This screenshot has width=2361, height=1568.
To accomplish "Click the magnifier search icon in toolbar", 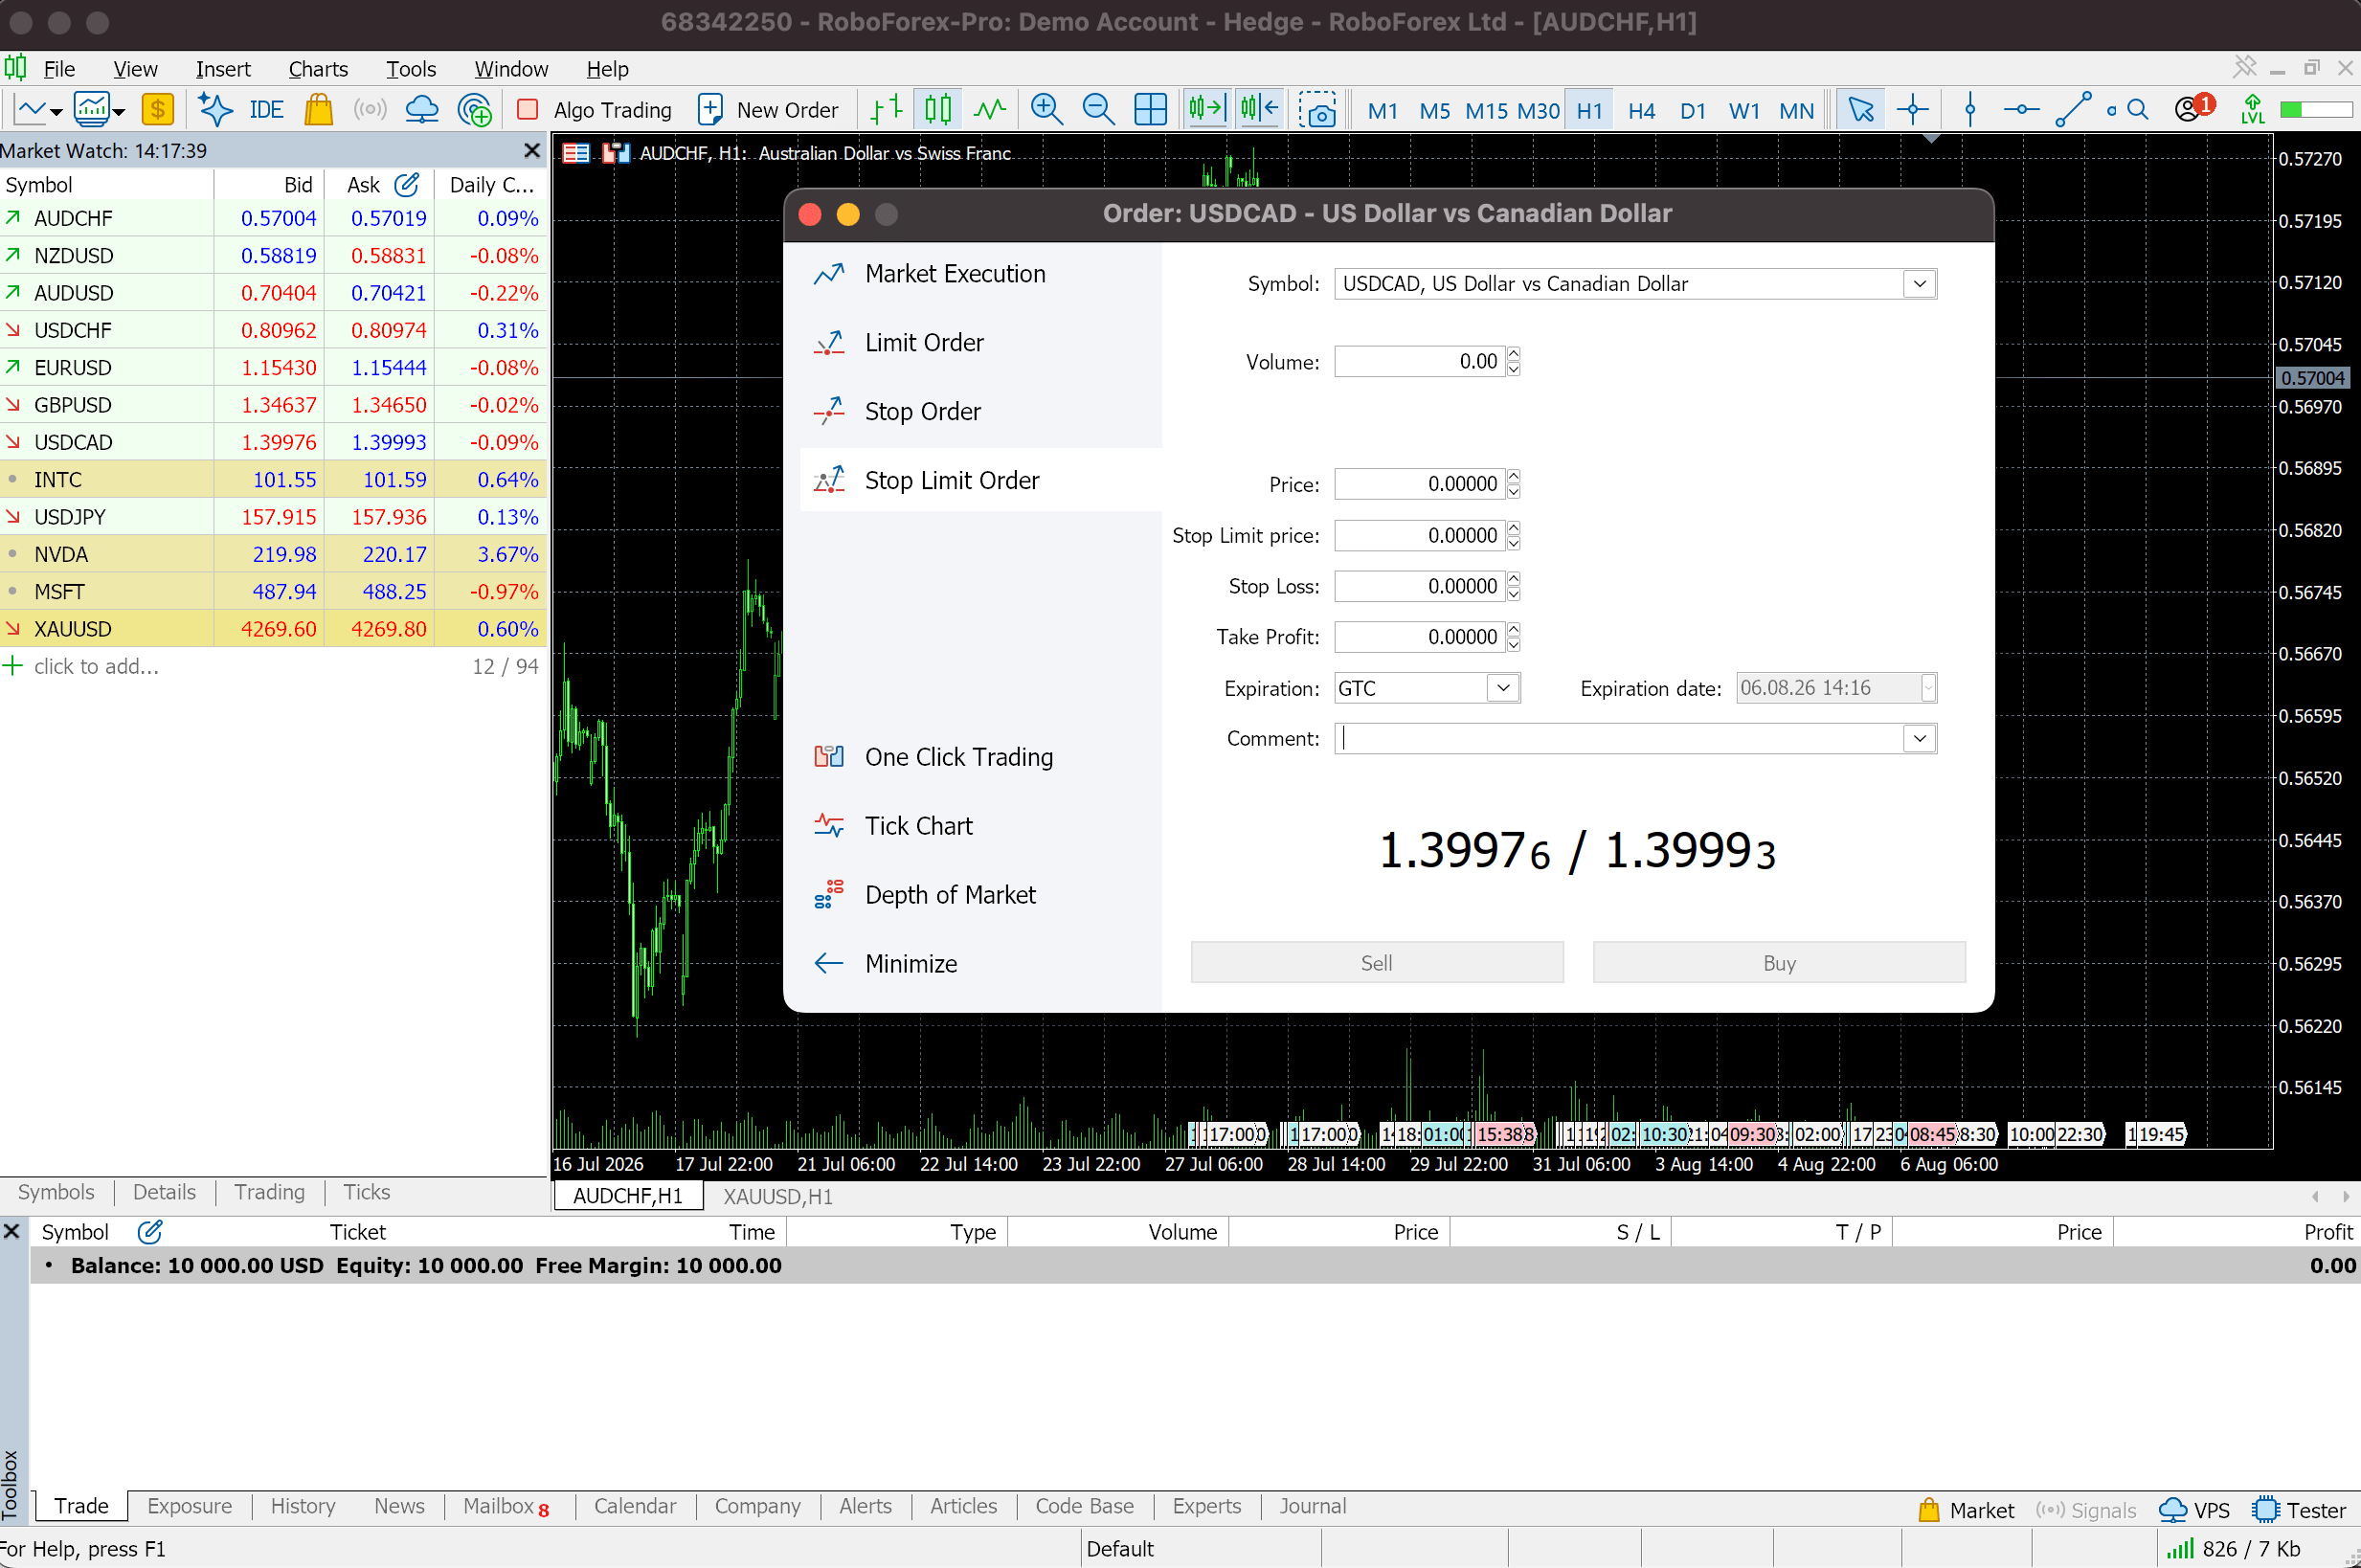I will (x=2136, y=109).
